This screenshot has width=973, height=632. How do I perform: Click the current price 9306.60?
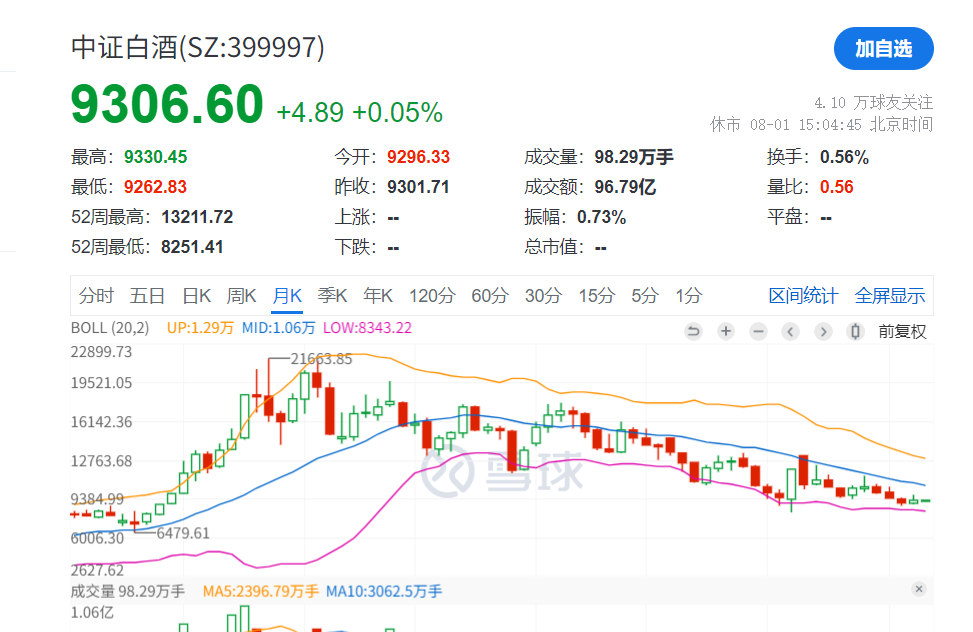click(x=167, y=104)
